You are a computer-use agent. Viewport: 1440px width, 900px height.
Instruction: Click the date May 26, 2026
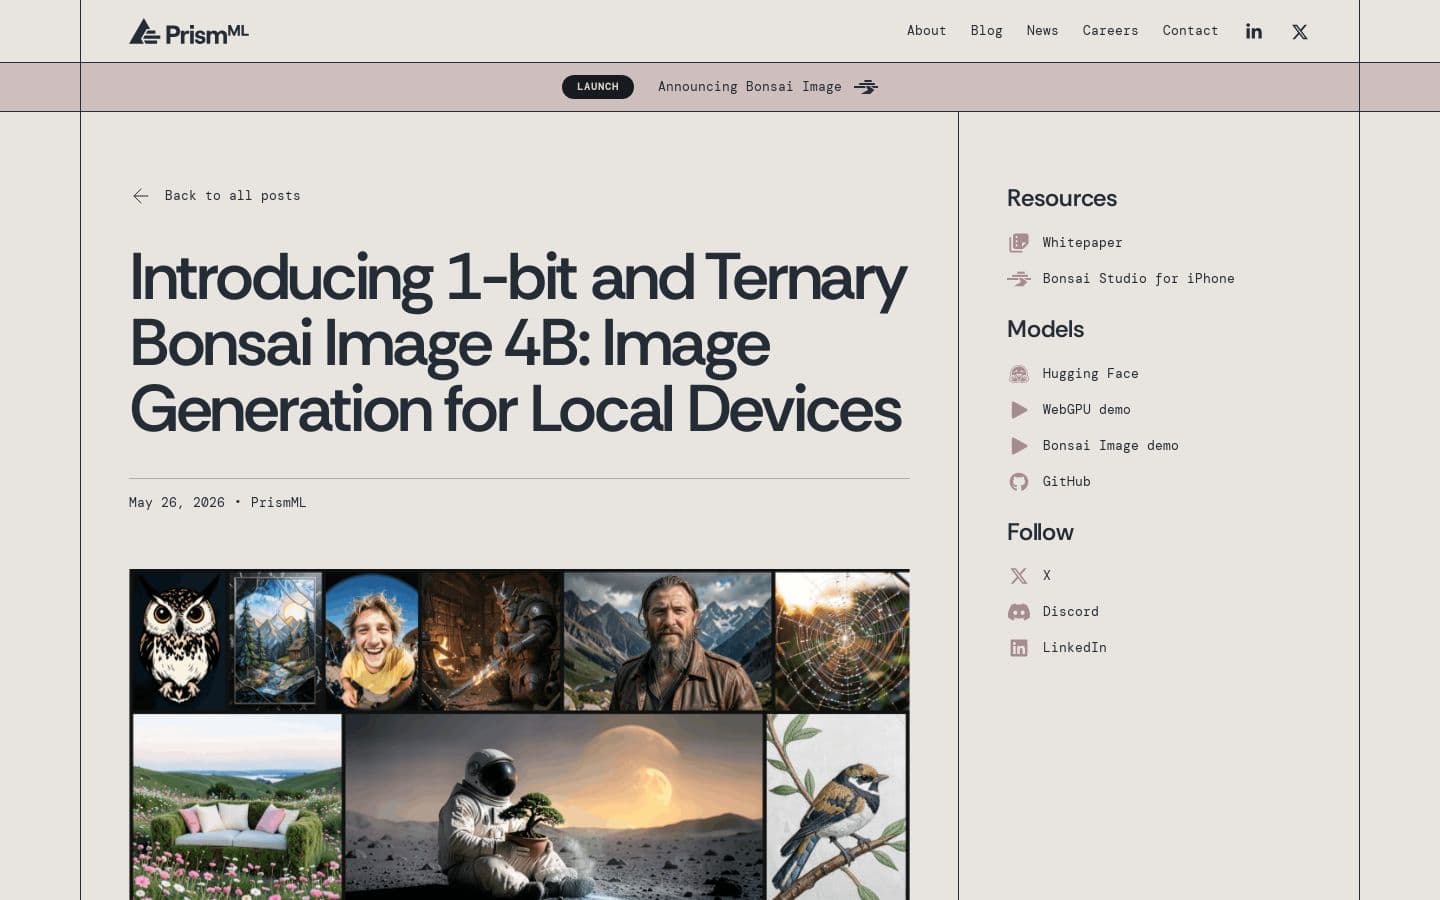[177, 503]
